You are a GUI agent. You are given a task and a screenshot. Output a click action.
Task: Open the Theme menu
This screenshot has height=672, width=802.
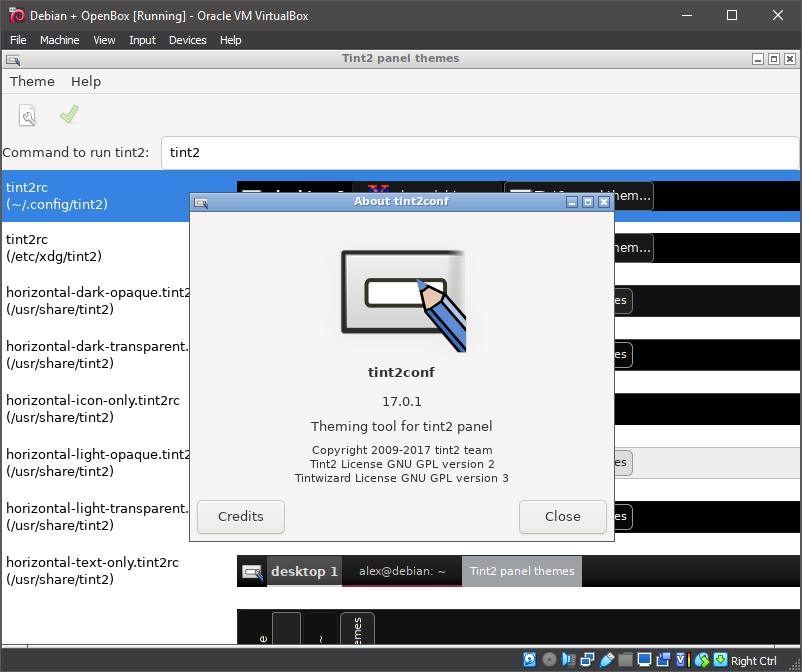pos(31,81)
